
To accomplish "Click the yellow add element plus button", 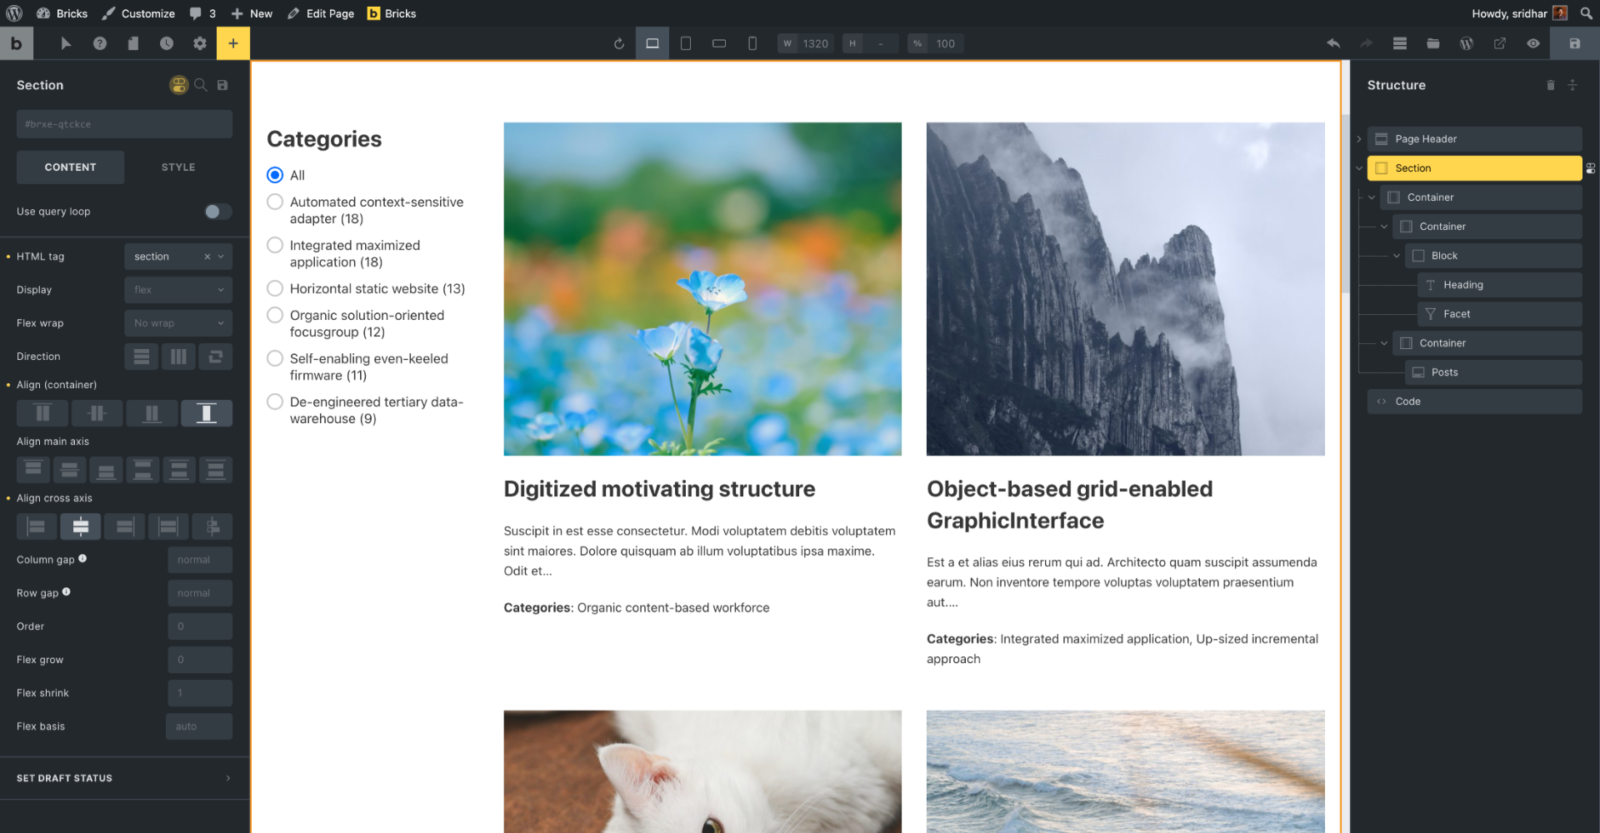I will tap(233, 43).
